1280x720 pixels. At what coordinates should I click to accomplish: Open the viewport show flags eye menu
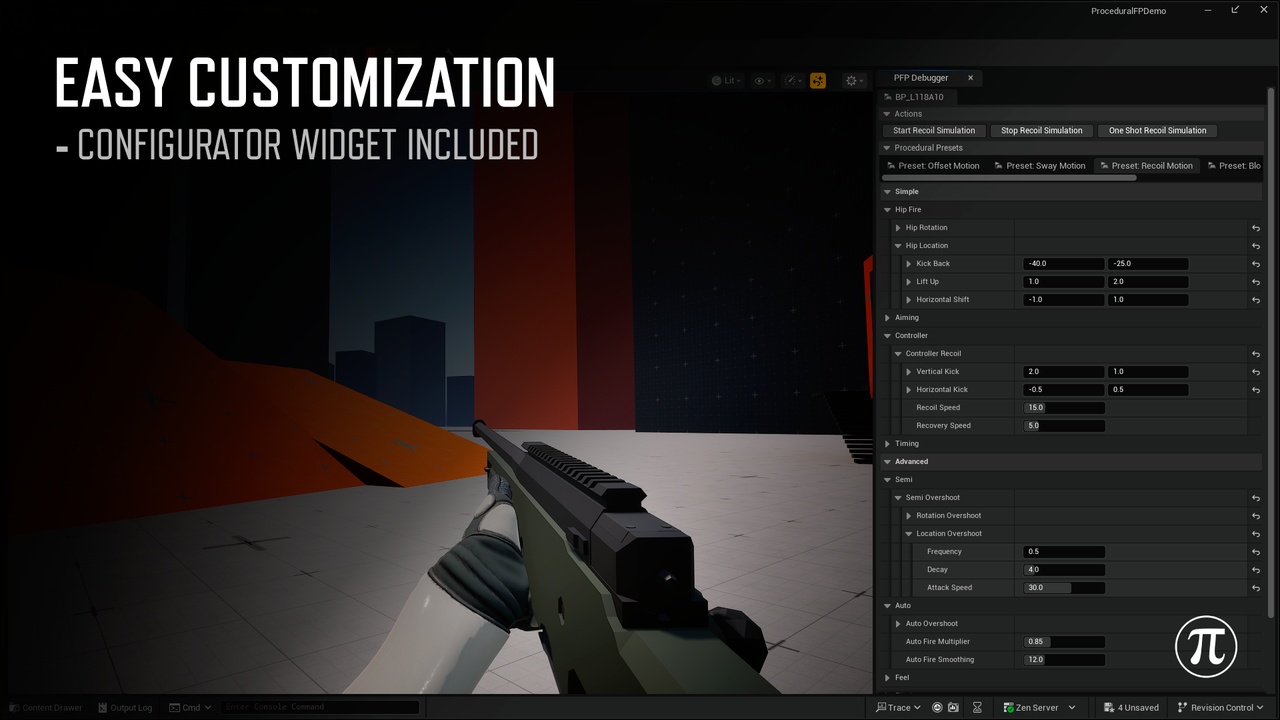(x=763, y=81)
